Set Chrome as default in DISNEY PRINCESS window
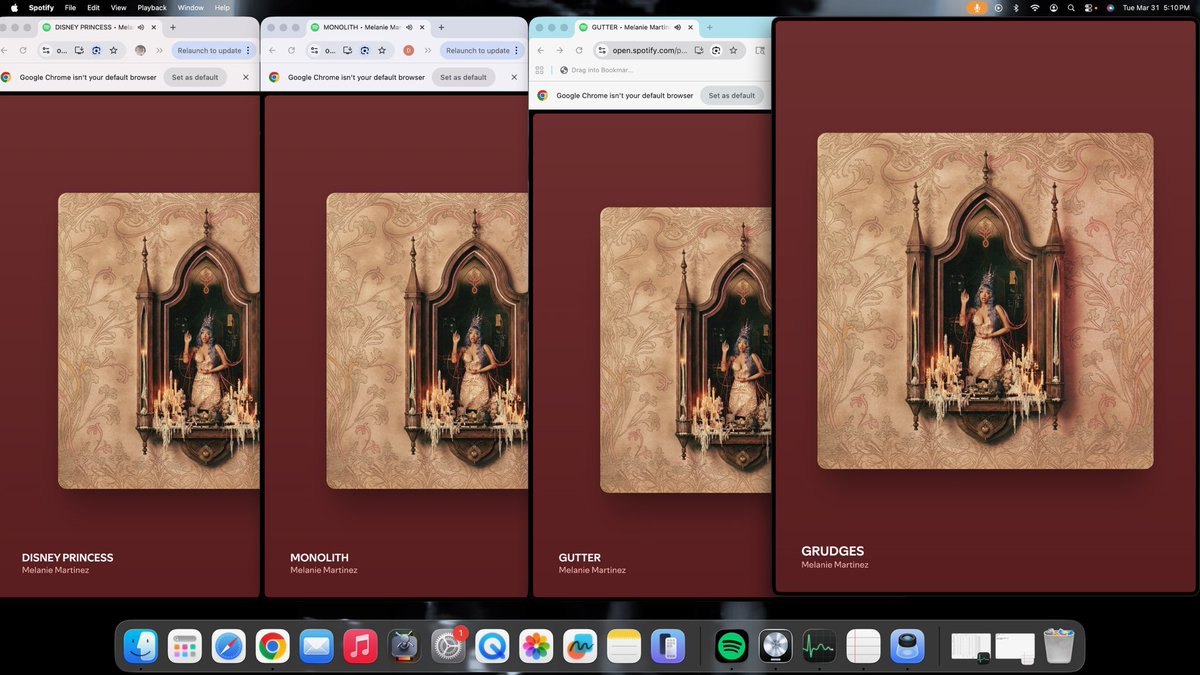The height and width of the screenshot is (675, 1200). (195, 77)
